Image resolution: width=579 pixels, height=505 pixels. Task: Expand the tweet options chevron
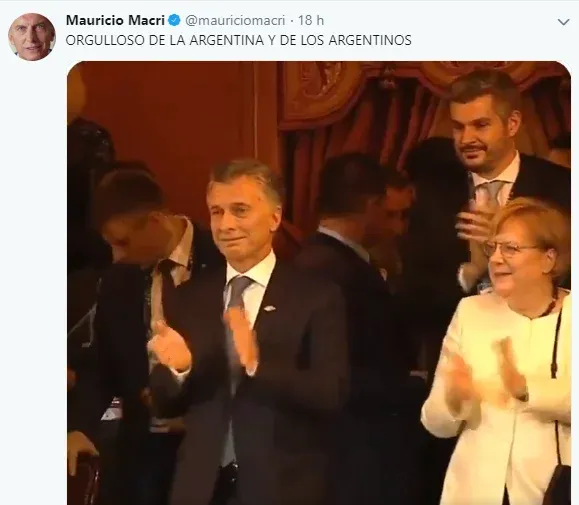(563, 22)
